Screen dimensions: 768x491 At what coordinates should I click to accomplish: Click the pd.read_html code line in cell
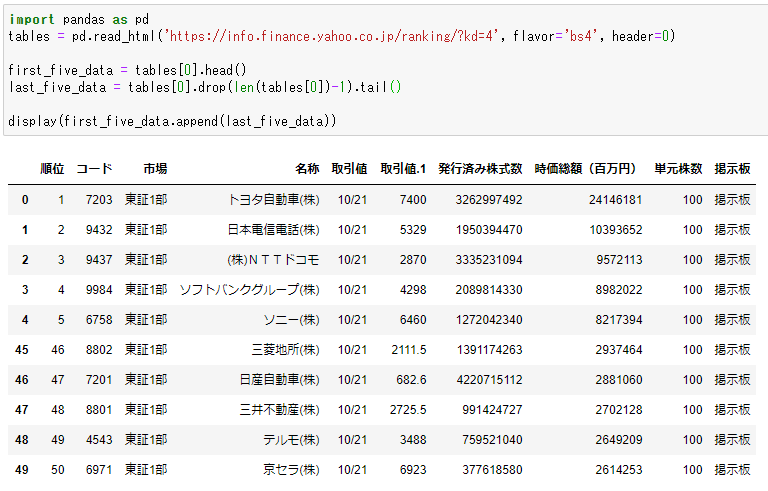(341, 36)
